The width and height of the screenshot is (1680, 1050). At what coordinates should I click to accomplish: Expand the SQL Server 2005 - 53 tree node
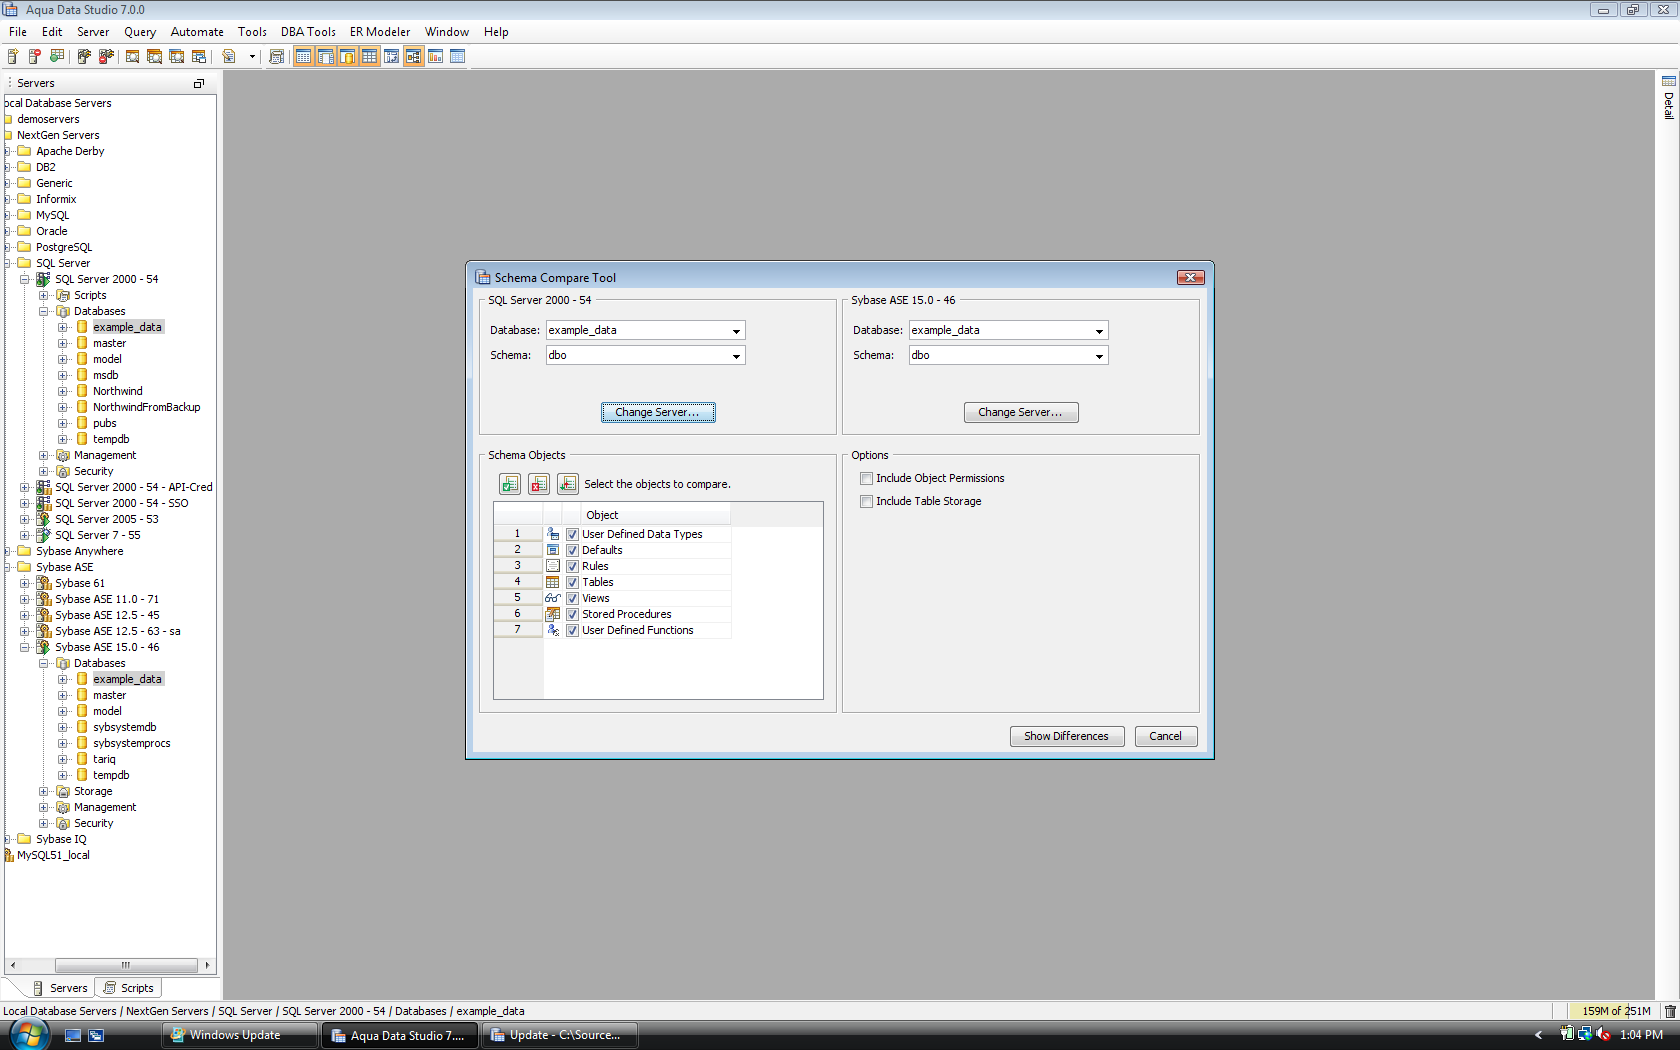click(x=24, y=519)
